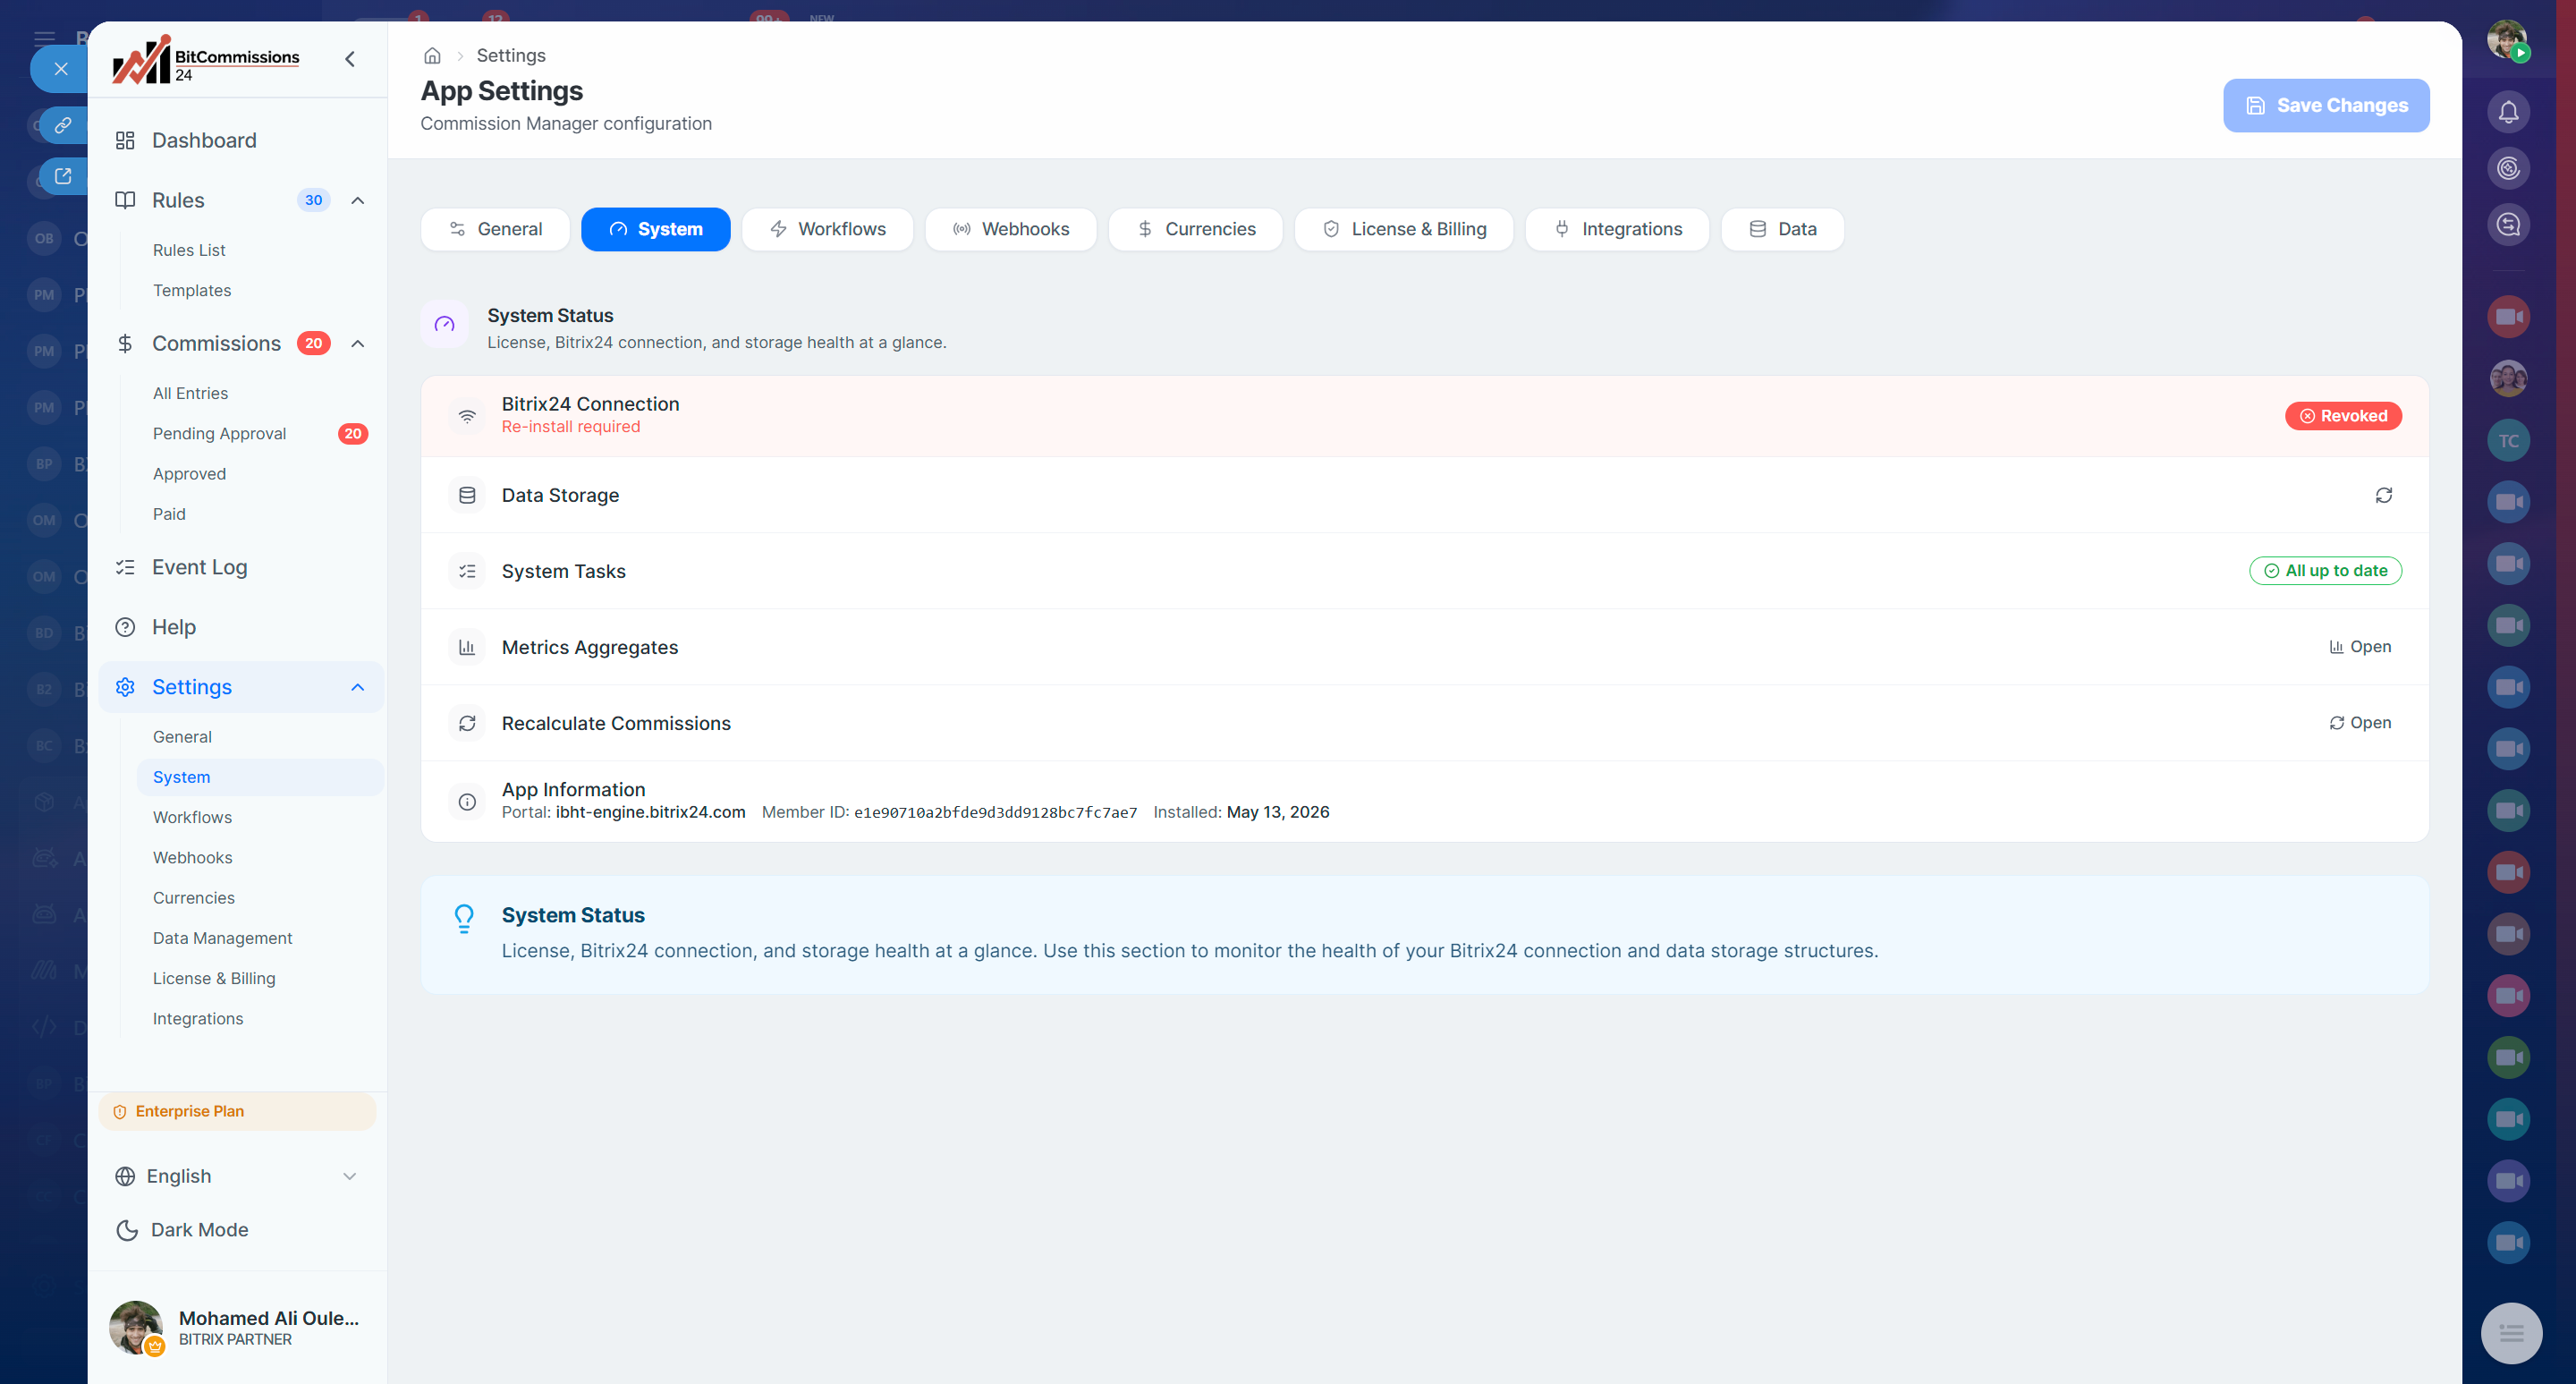Image resolution: width=2576 pixels, height=1384 pixels.
Task: Open Paid commissions
Action: pos(169,514)
